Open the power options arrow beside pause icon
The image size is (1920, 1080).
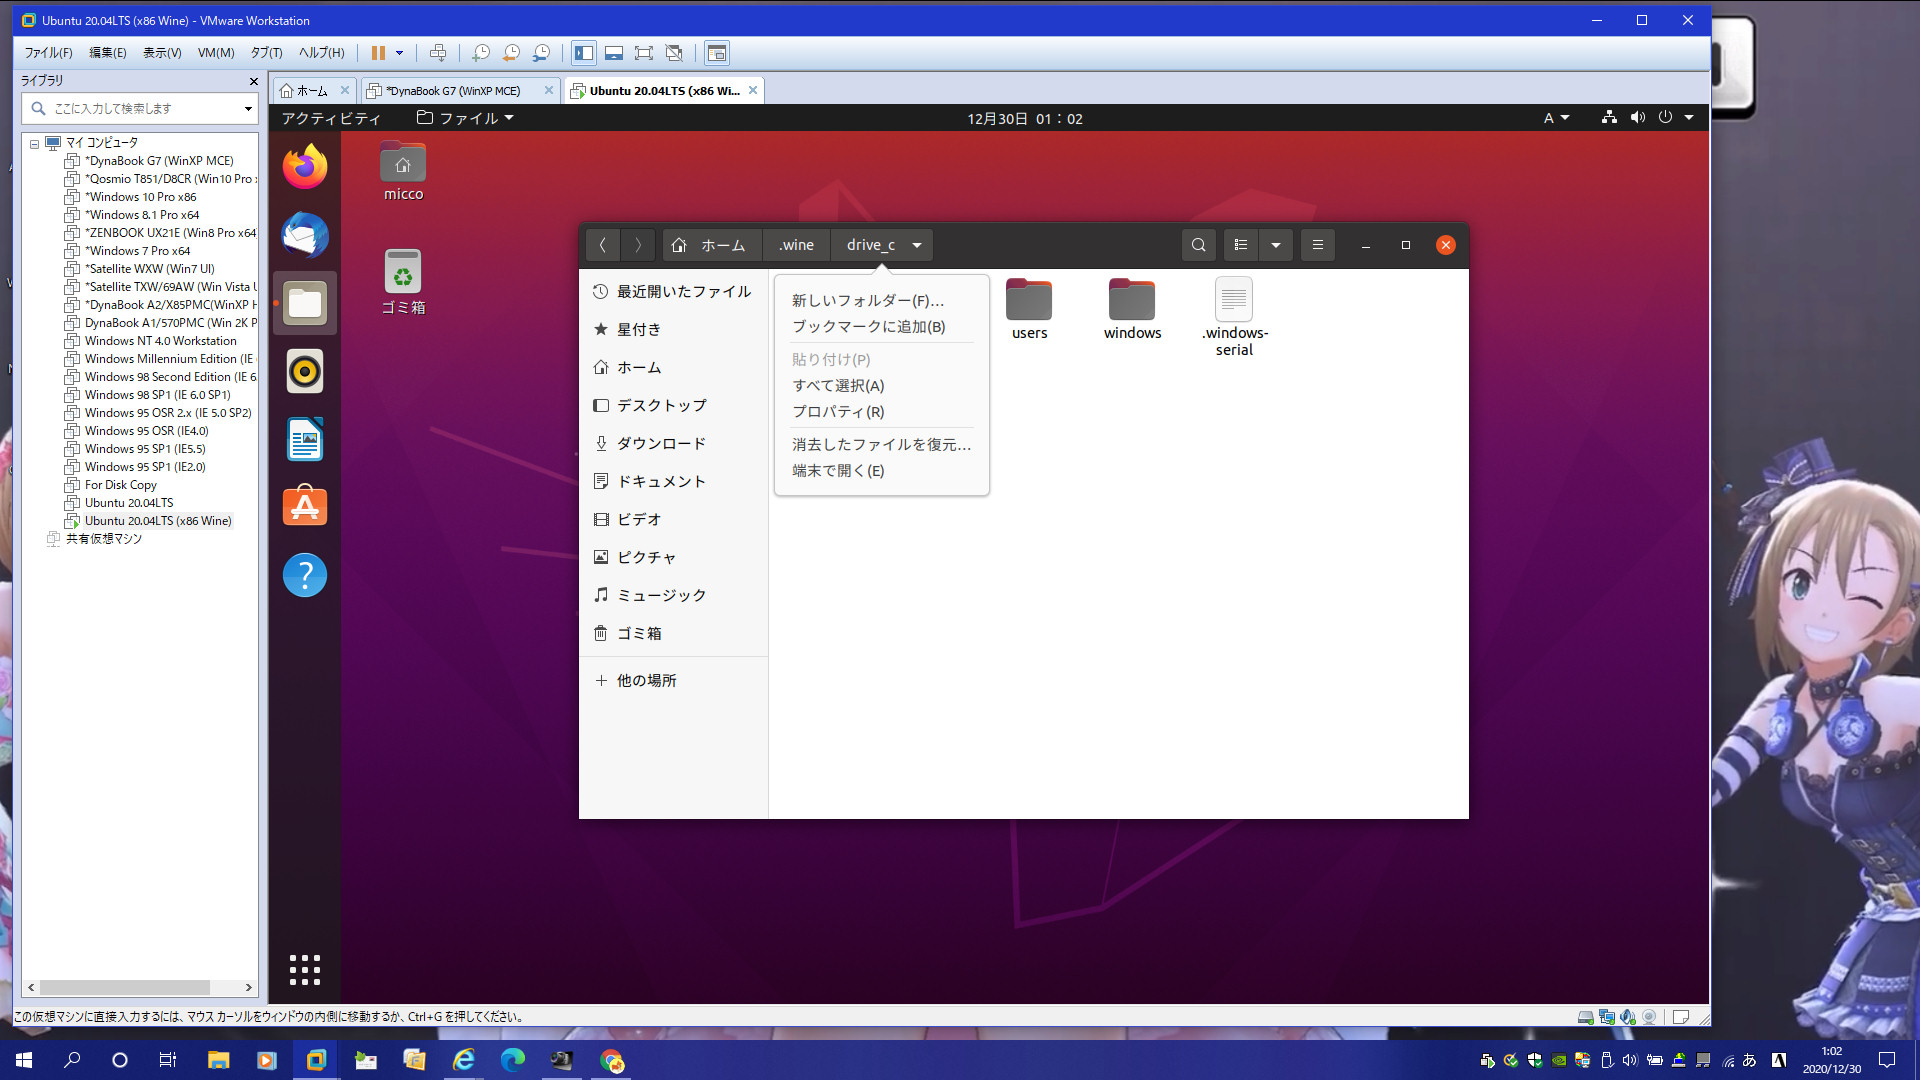pos(399,53)
